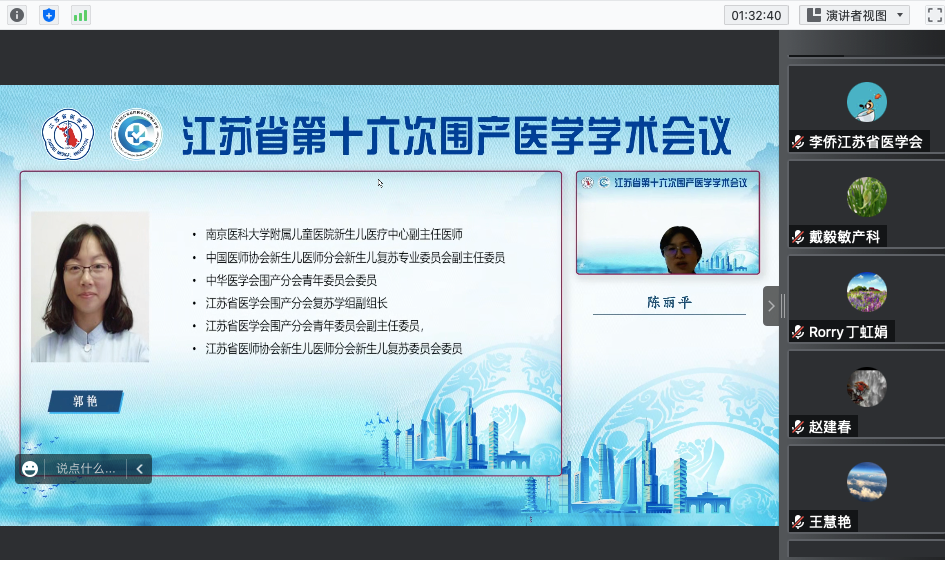The width and height of the screenshot is (945, 563).
Task: Click bullet 中华医学会围产分会青年委员会委员
Action: tap(291, 280)
